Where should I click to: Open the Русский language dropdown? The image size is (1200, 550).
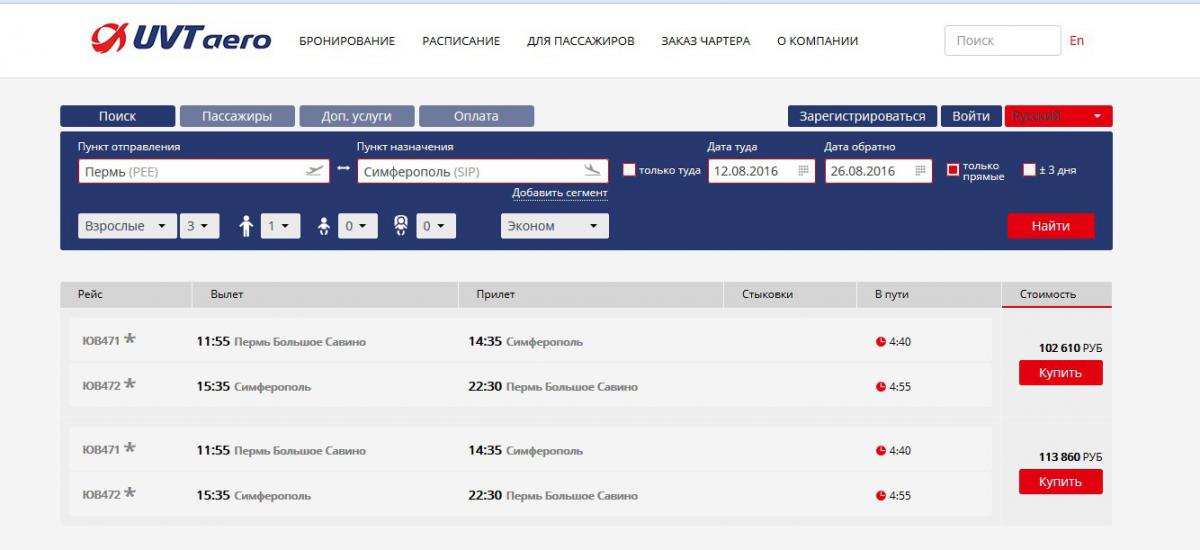1058,116
